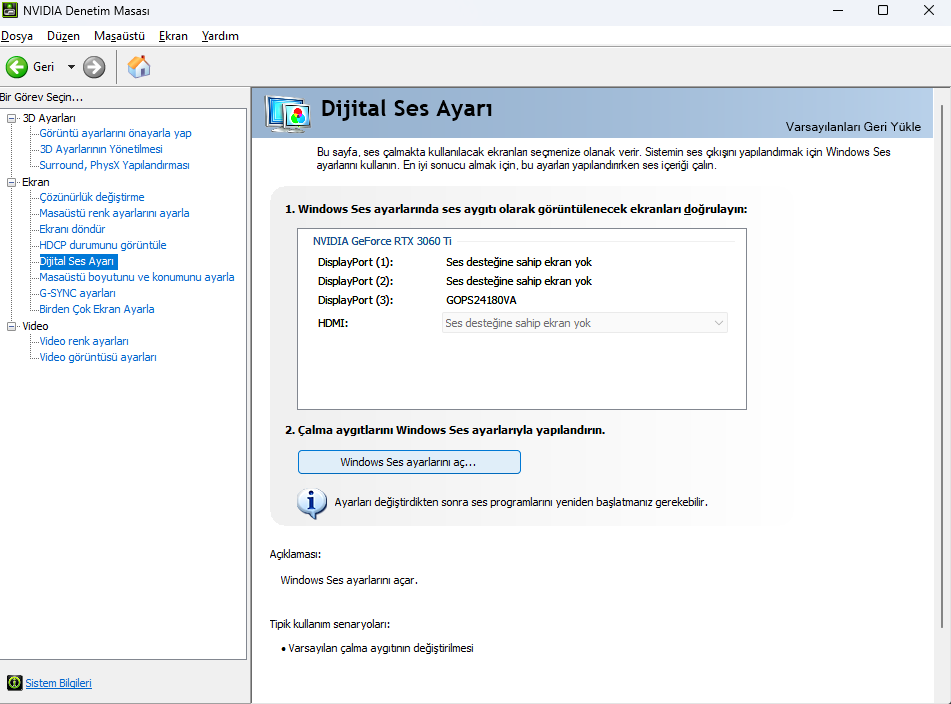Select HDCP durumunu görüntüle
This screenshot has height=704, width=951.
coord(102,245)
